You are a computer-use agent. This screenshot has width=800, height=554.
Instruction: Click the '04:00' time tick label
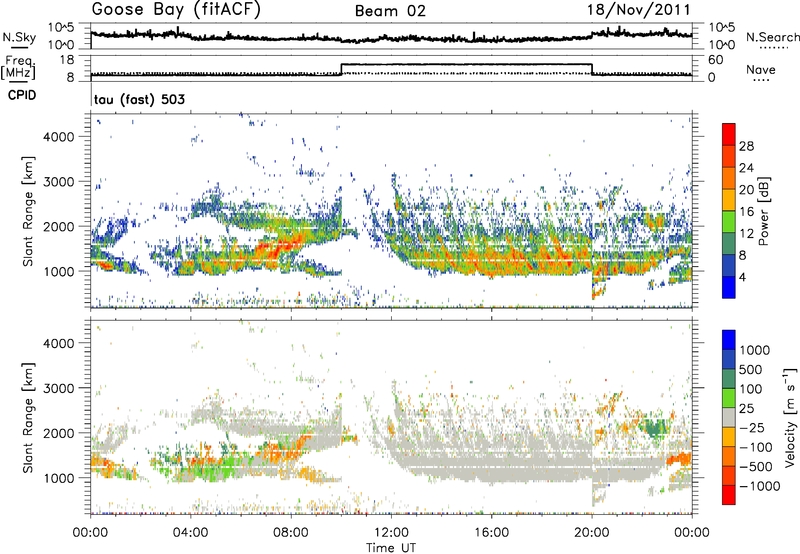pyautogui.click(x=190, y=533)
